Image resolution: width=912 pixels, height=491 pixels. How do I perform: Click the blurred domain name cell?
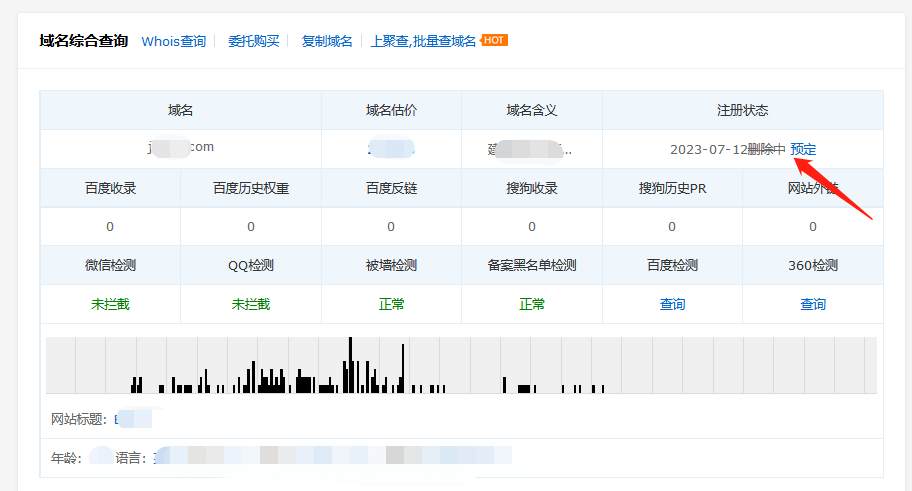coord(180,147)
